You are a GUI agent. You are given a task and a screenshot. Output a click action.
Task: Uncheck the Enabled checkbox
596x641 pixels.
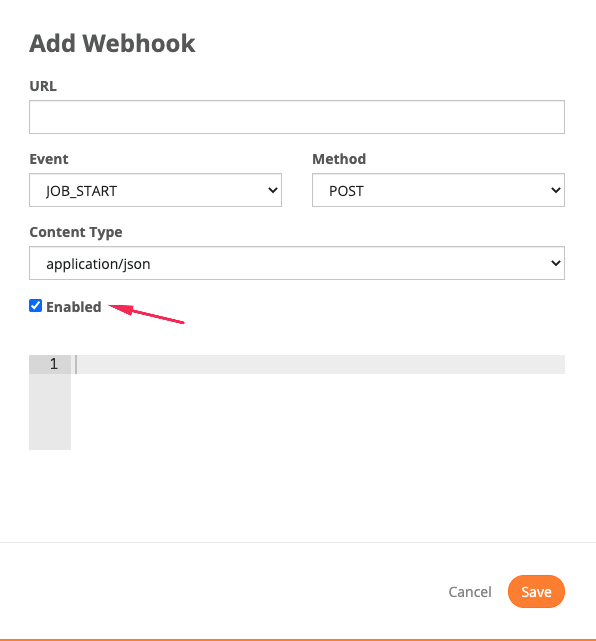tap(36, 305)
